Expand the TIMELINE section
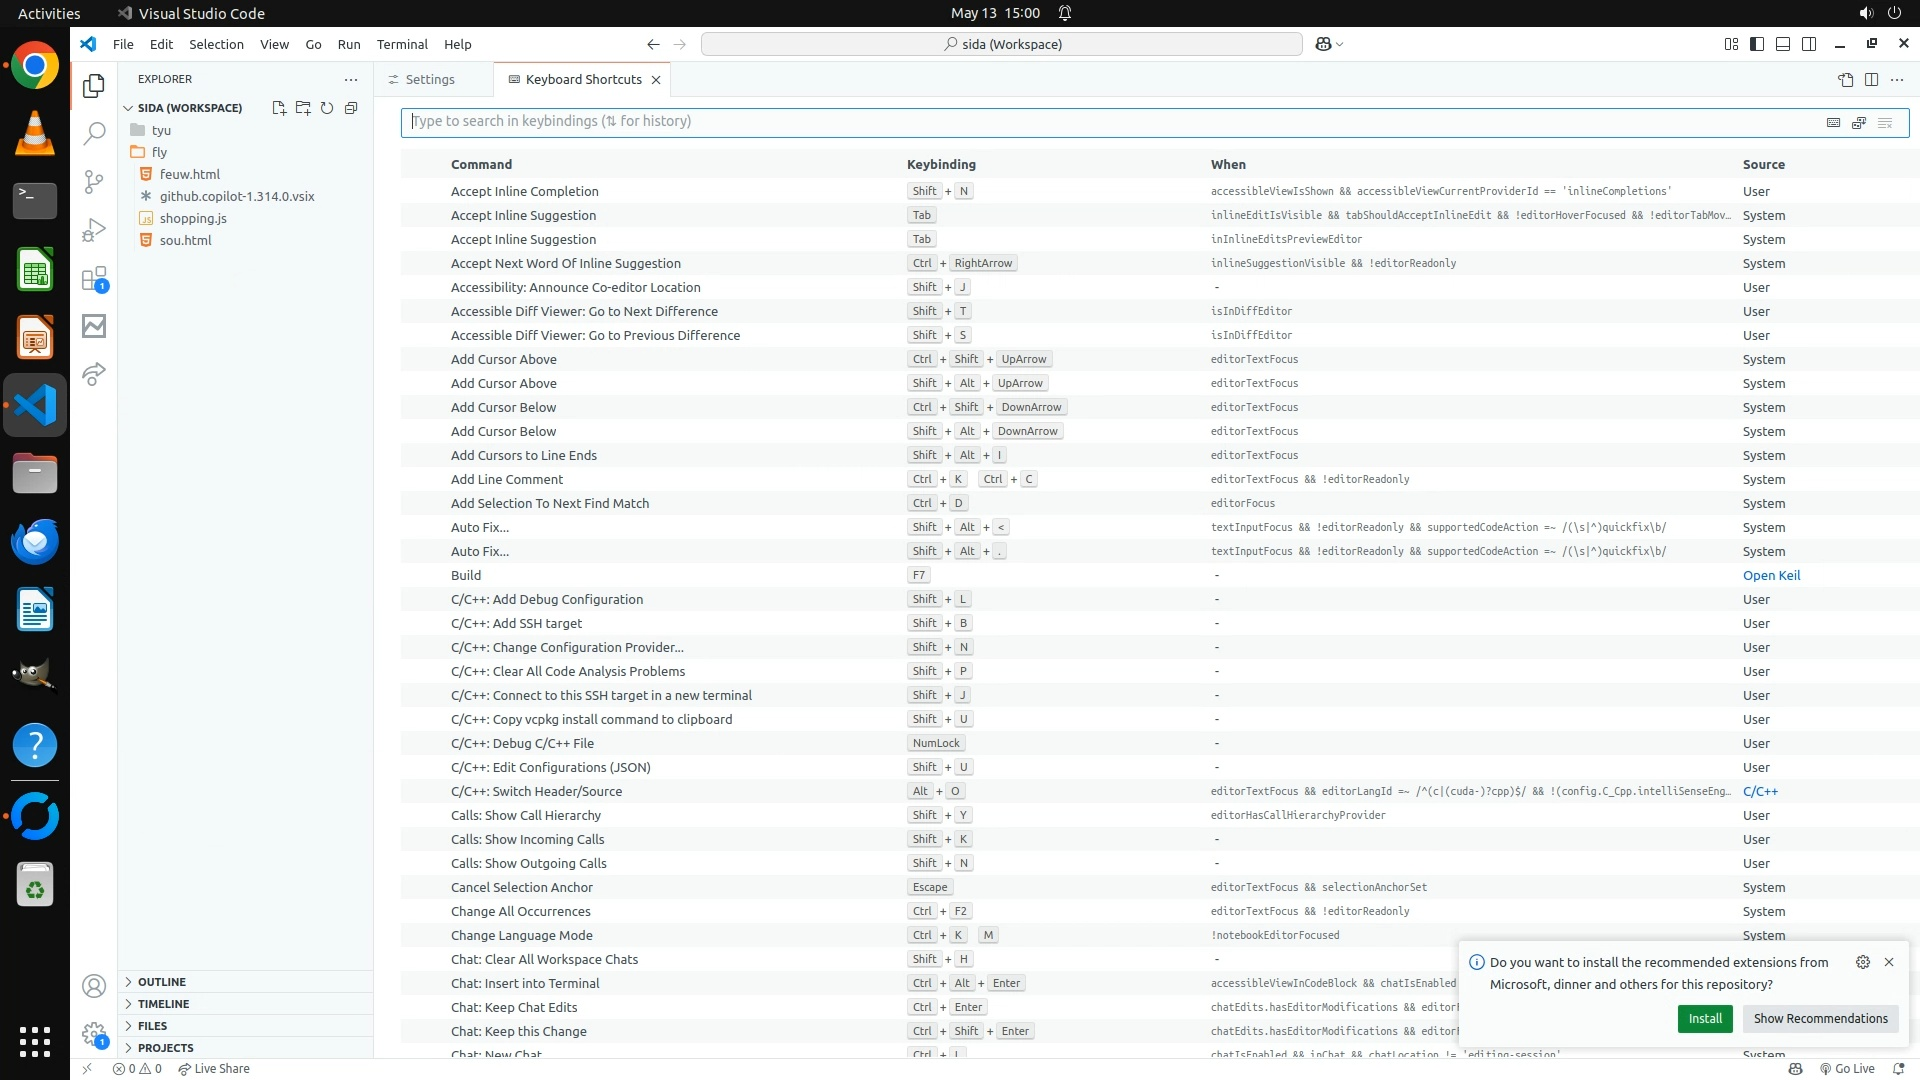The width and height of the screenshot is (1920, 1080). 163,1004
